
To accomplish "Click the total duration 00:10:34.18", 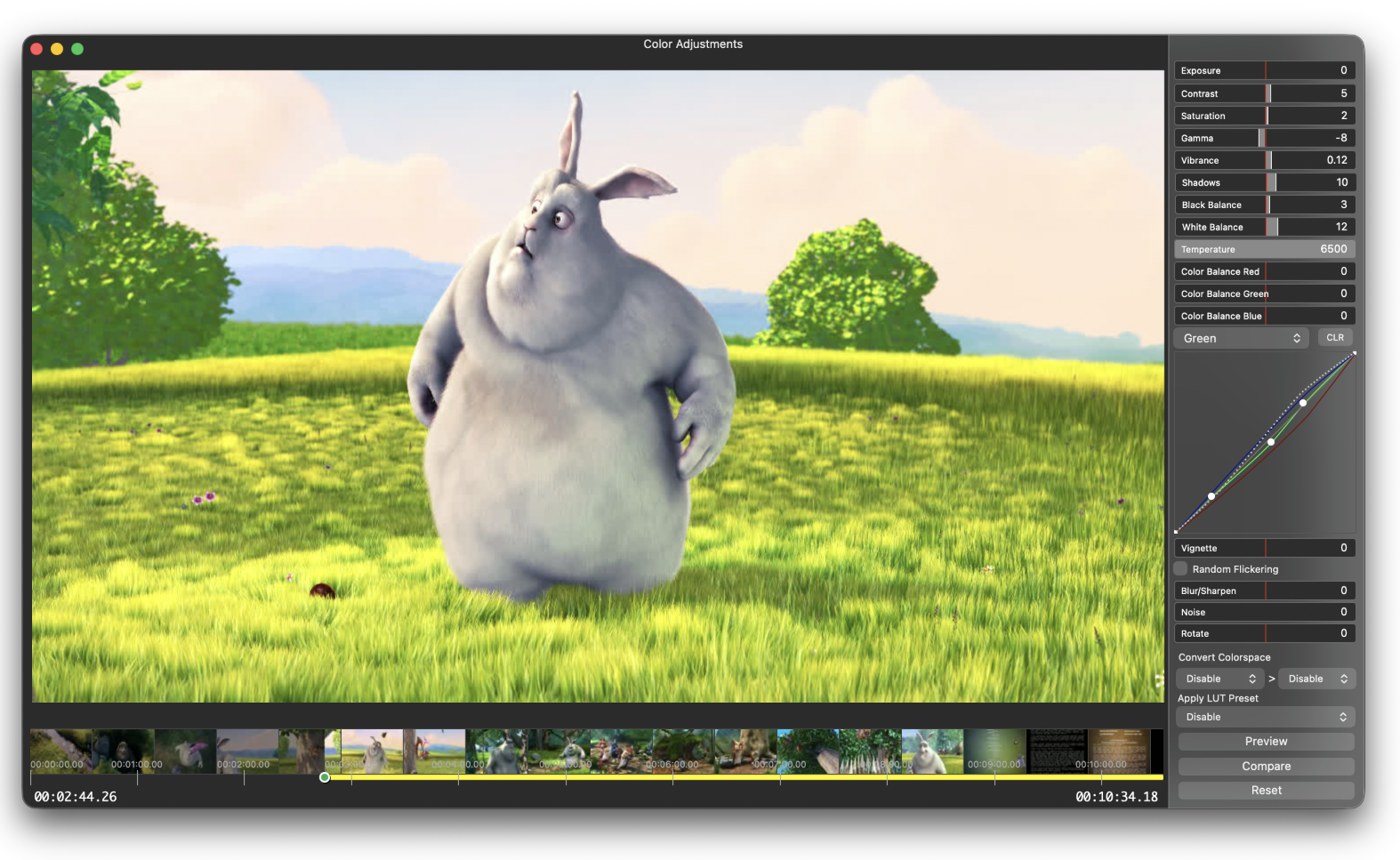I will coord(1117,797).
